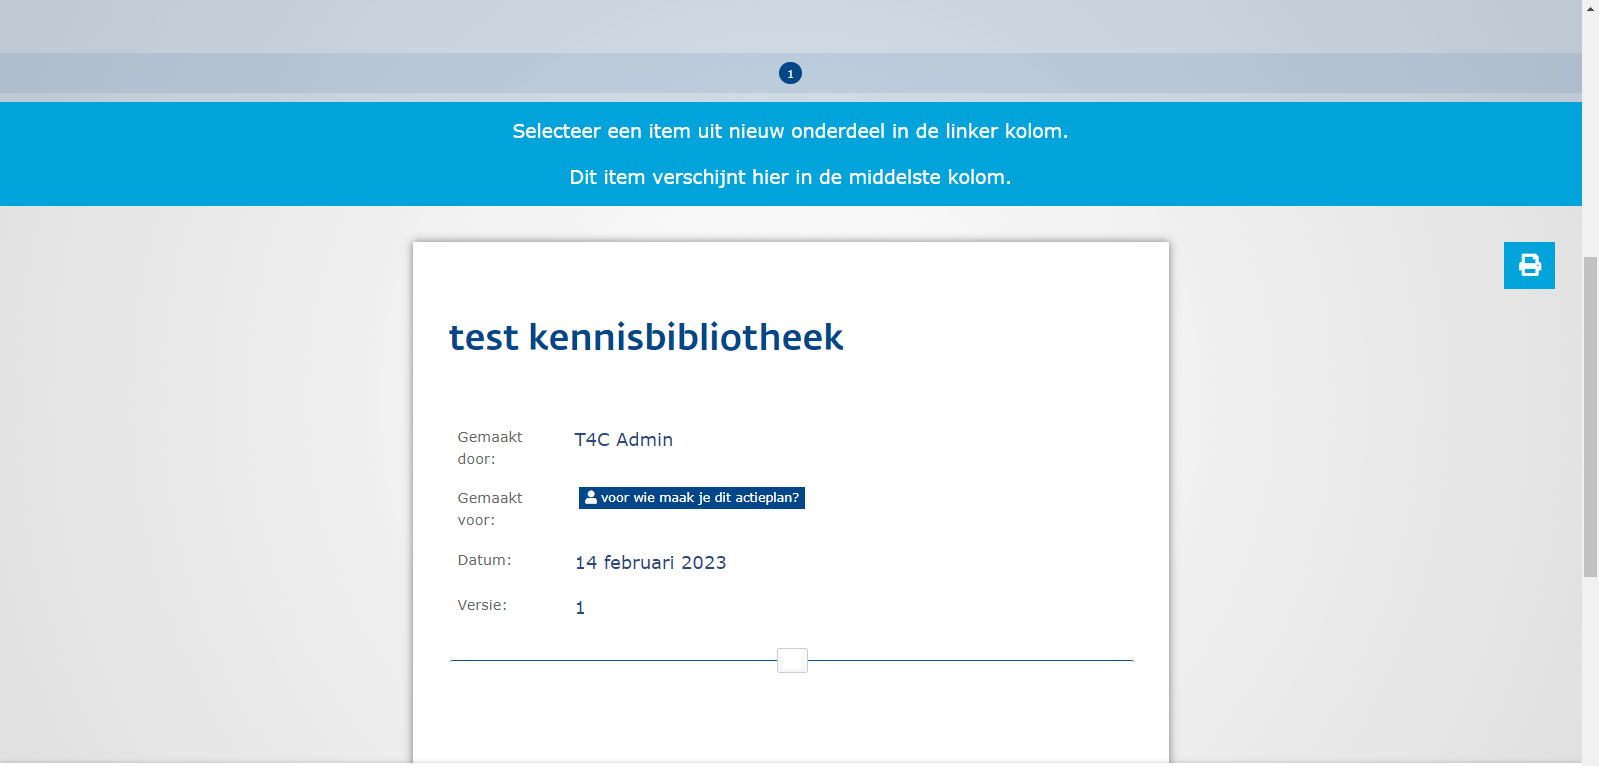Screen dimensions: 1599x766
Task: Select the step 1 circle indicator
Action: [x=790, y=73]
